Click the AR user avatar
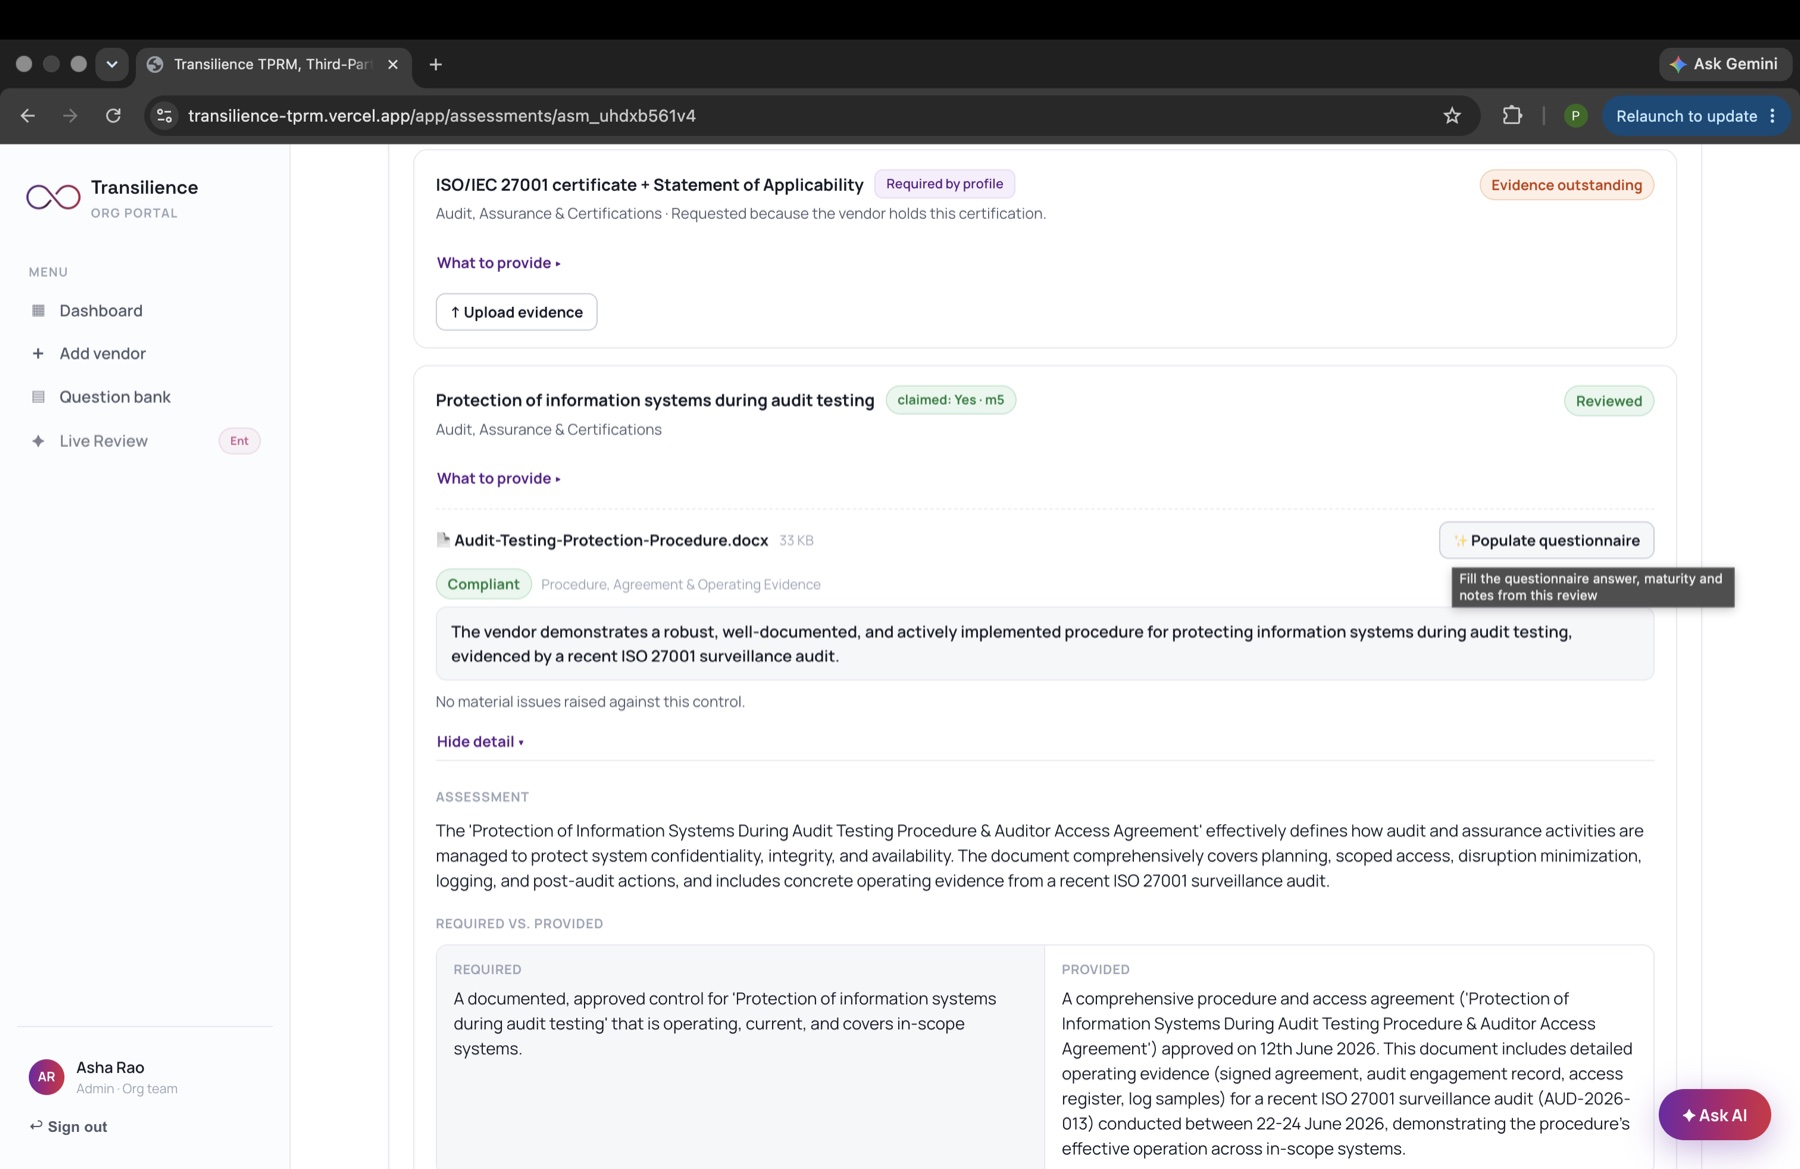 click(46, 1077)
